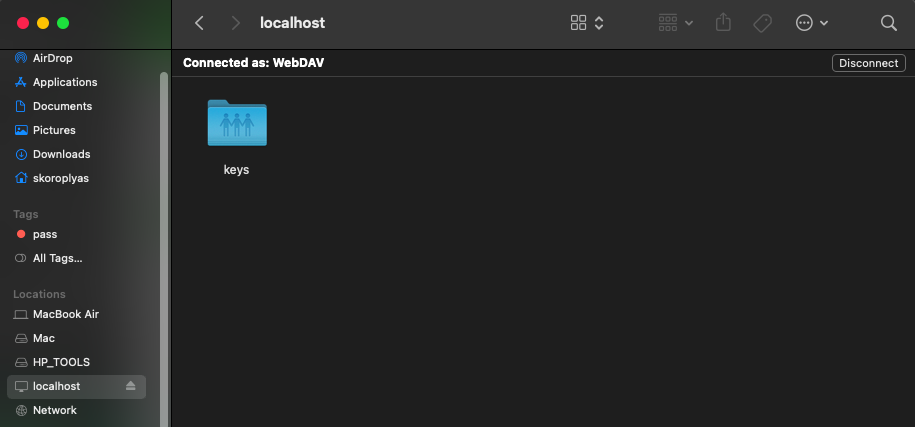Open the skoroplyas home folder
The image size is (915, 427).
point(61,178)
